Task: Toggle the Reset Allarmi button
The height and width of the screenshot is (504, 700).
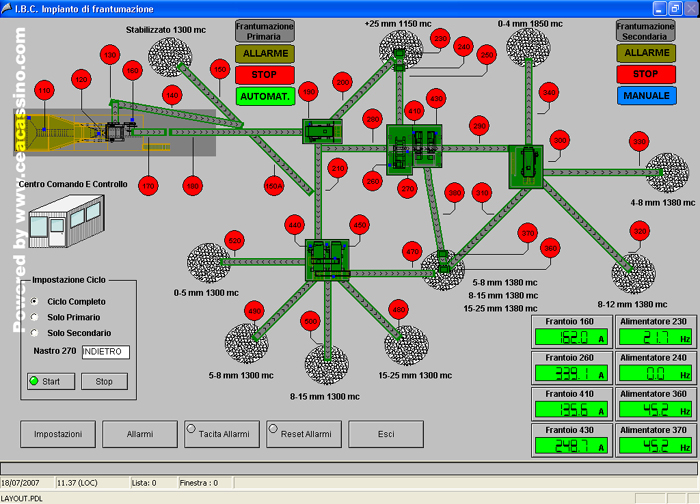Action: tap(304, 434)
